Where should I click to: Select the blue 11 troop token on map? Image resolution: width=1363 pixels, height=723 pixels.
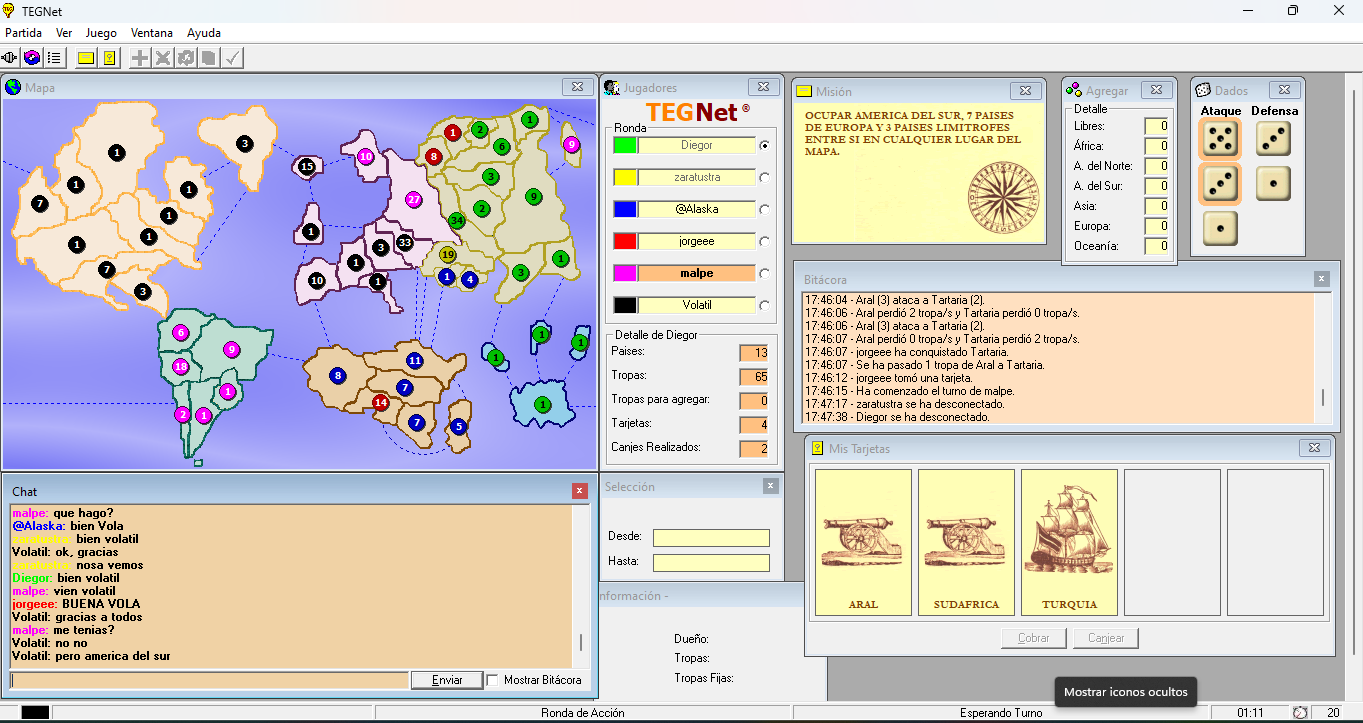click(x=414, y=360)
